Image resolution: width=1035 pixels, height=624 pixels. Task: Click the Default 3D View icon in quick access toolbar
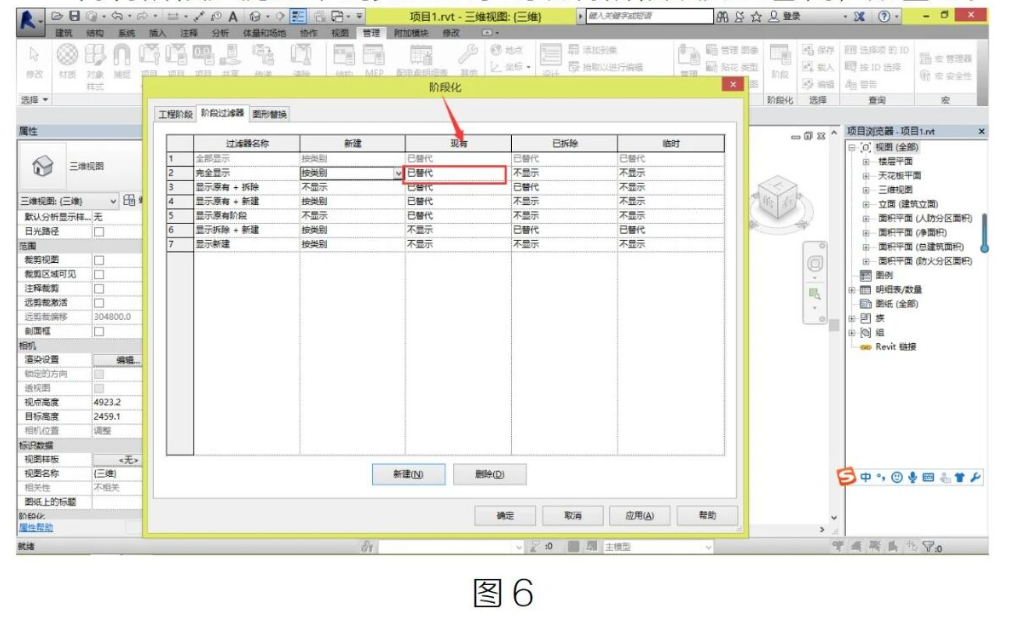pyautogui.click(x=255, y=17)
